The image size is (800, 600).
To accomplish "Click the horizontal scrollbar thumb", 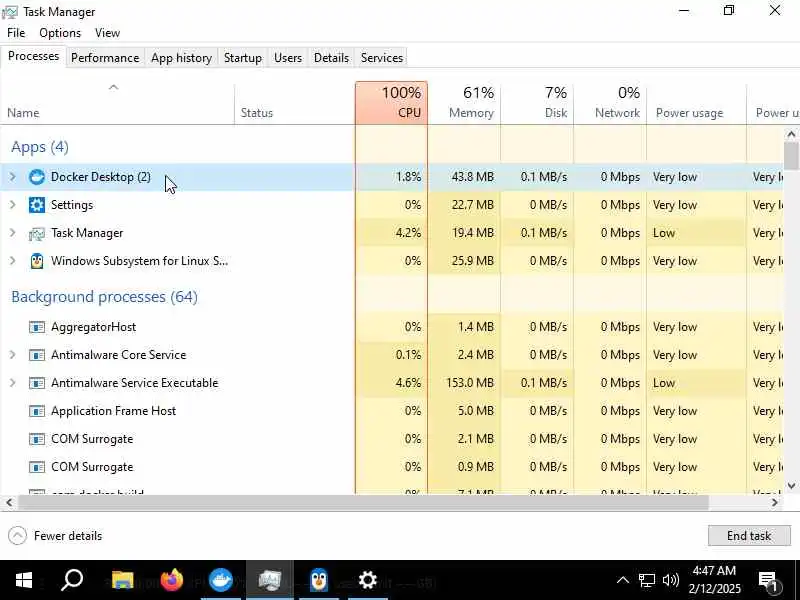I will [363, 503].
